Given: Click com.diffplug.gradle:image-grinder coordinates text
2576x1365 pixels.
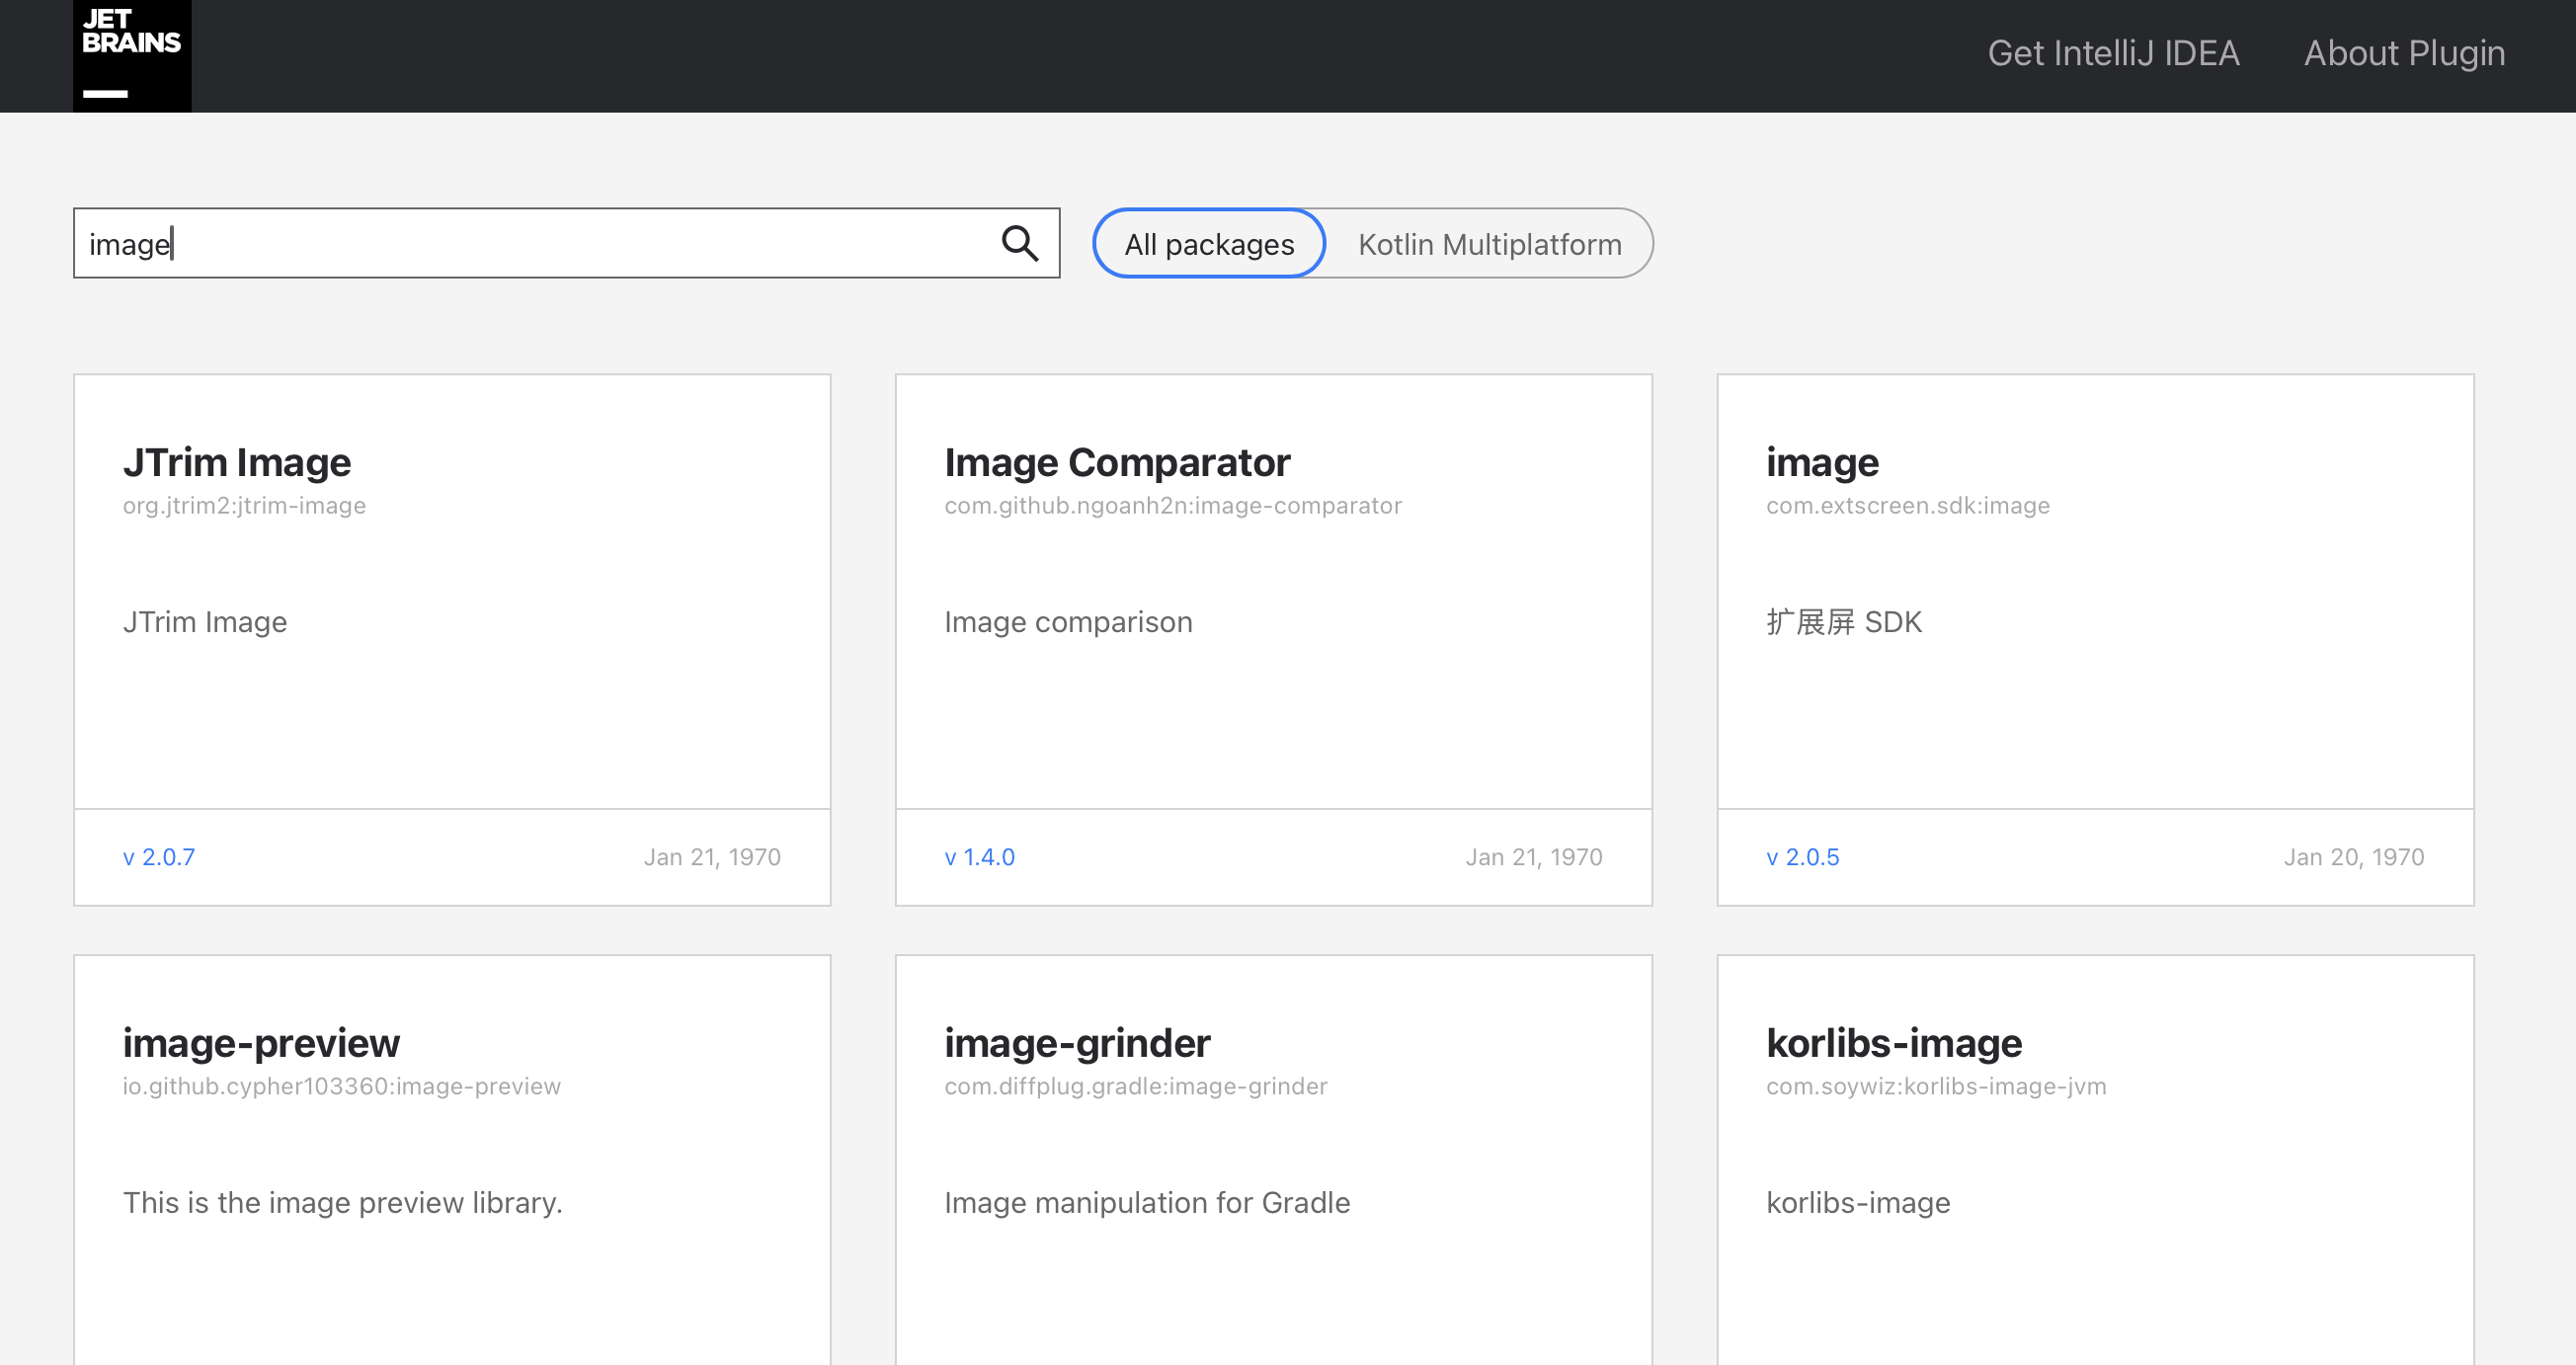Looking at the screenshot, I should pyautogui.click(x=1135, y=1086).
